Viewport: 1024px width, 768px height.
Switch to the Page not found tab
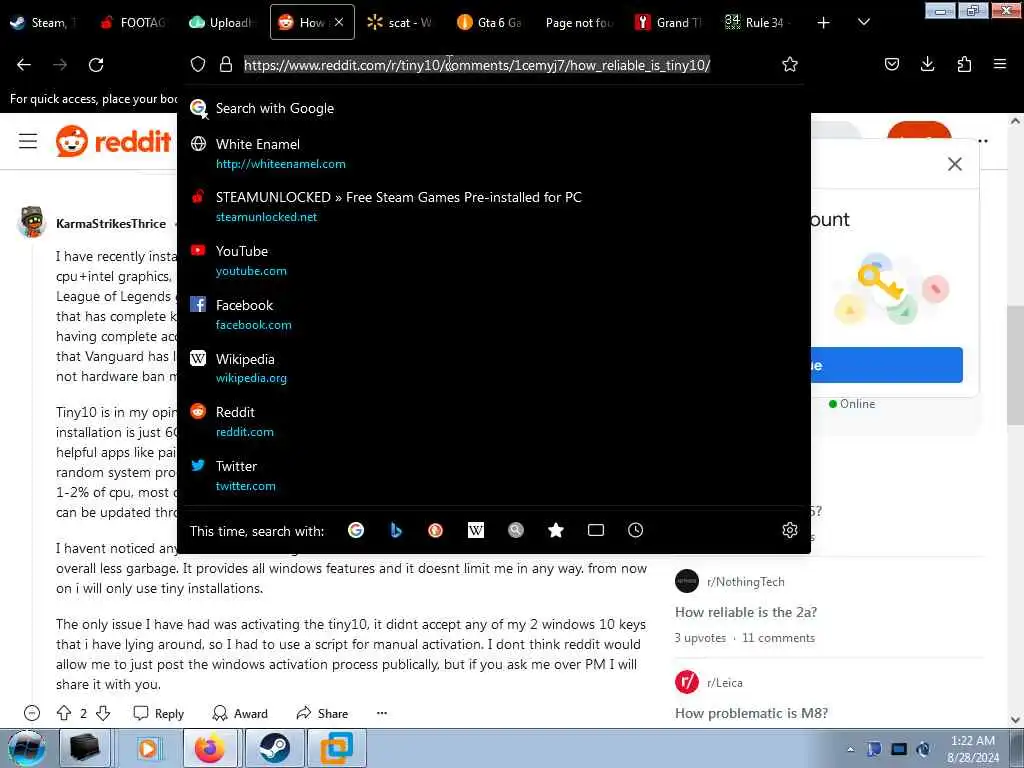pos(579,22)
